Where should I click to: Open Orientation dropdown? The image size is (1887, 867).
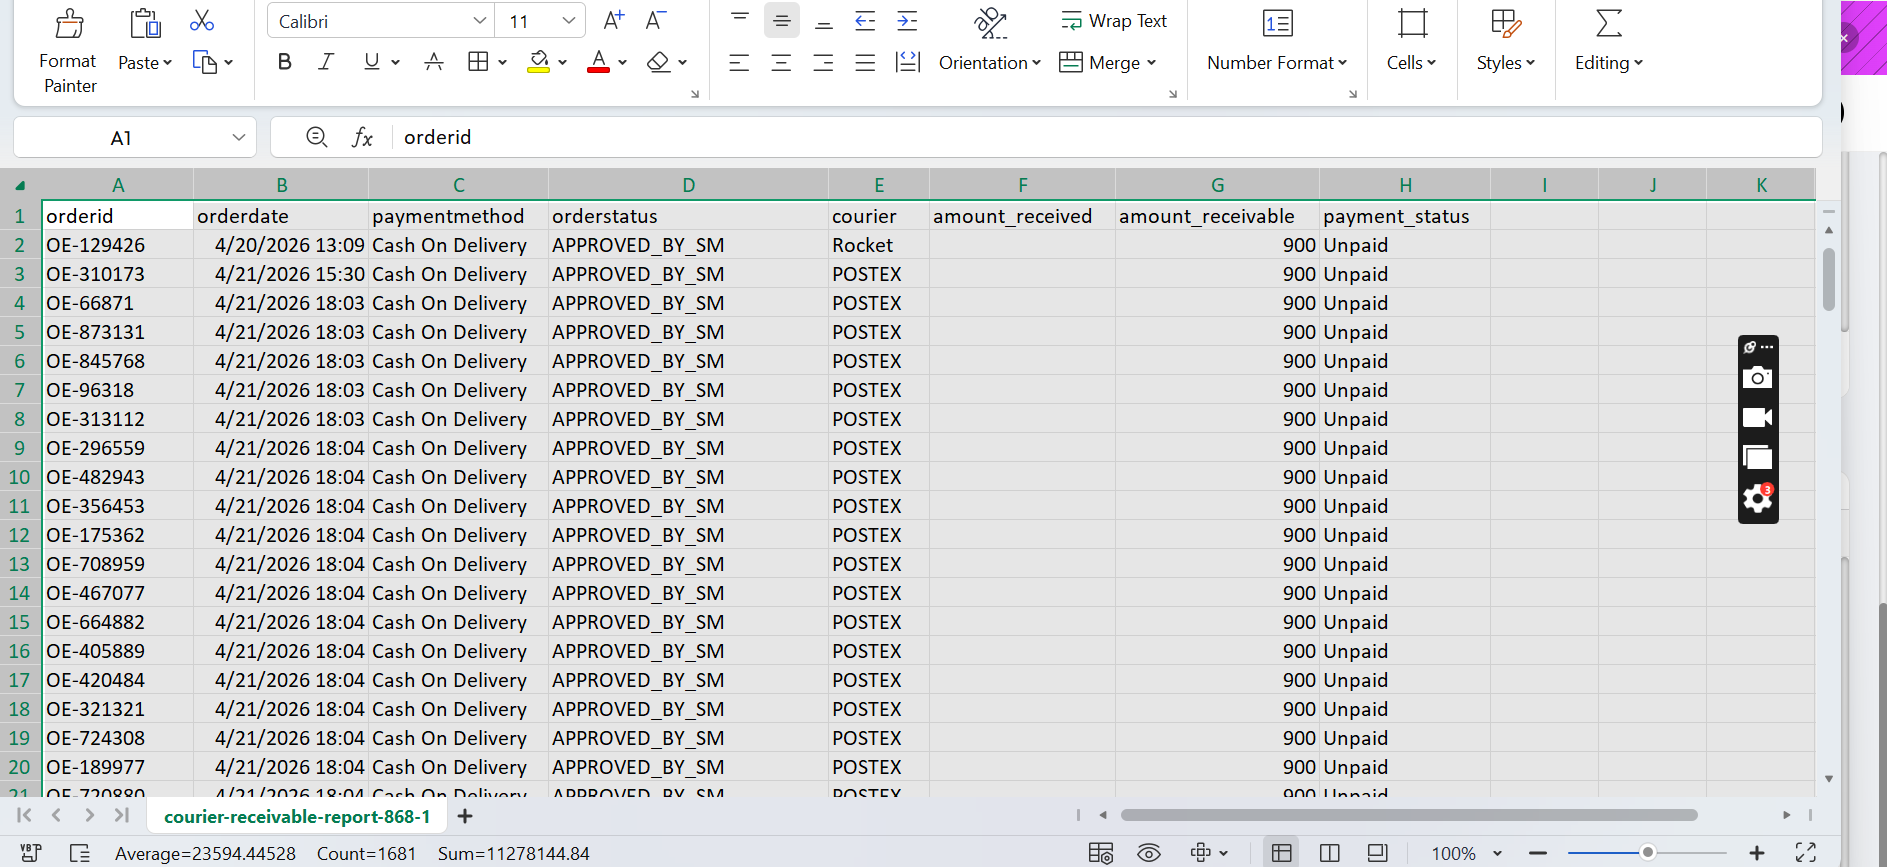point(990,63)
